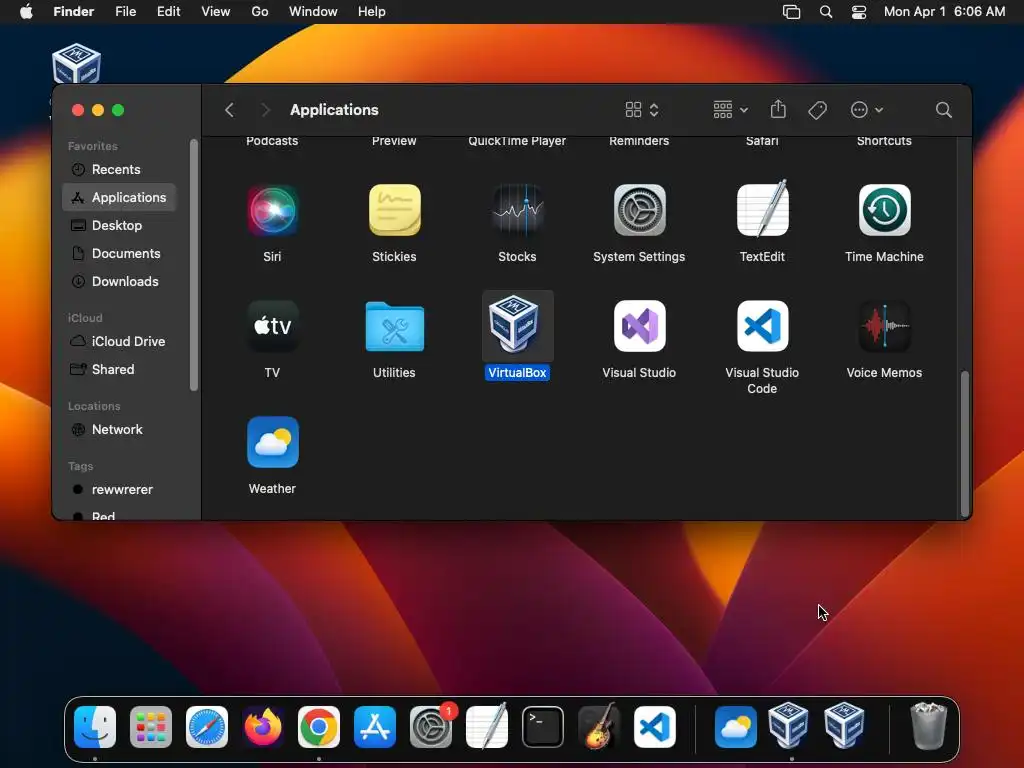Open the Action ellipsis dropdown menu

[x=867, y=110]
